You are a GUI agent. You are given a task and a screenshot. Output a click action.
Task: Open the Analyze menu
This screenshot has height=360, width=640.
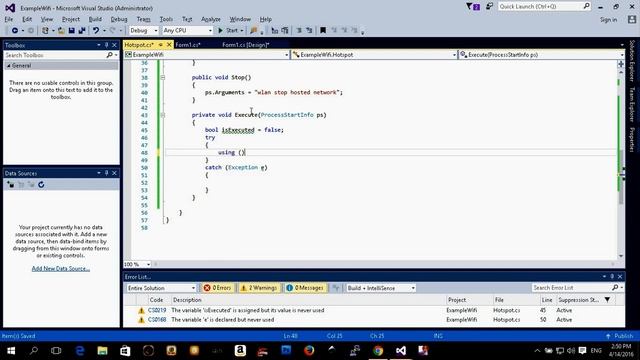coord(211,19)
